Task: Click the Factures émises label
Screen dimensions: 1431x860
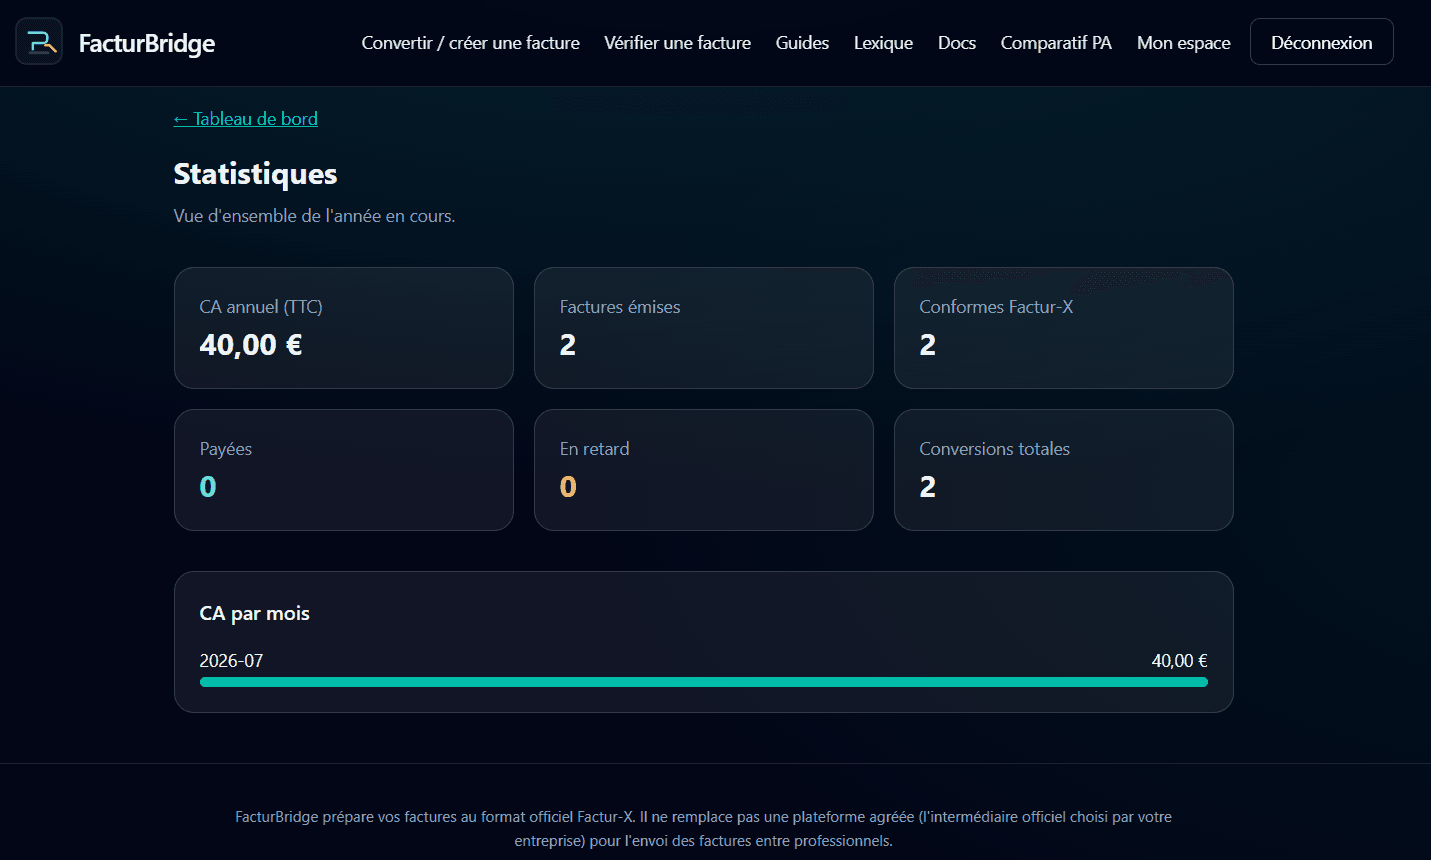Action: (x=620, y=307)
